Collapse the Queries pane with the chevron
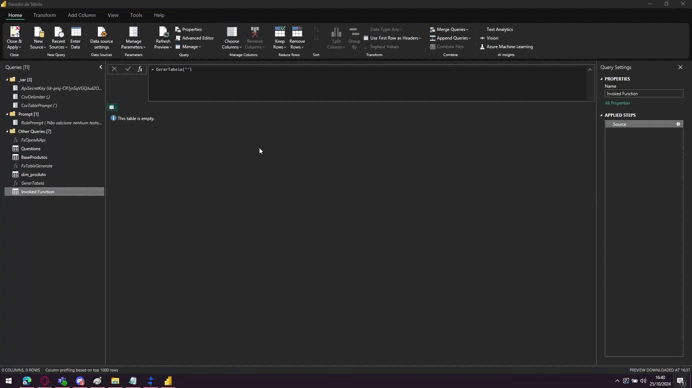 click(x=101, y=67)
